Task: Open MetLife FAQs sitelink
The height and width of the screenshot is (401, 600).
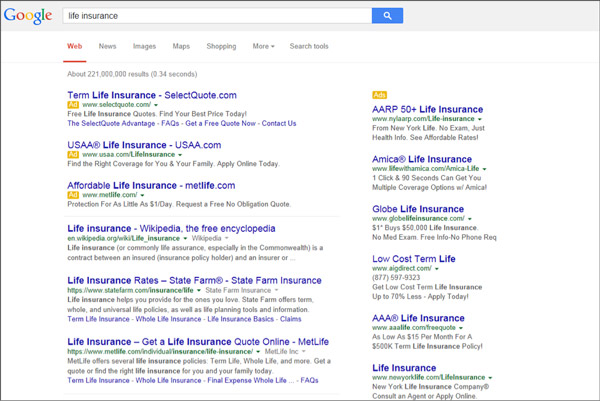Action: 310,380
